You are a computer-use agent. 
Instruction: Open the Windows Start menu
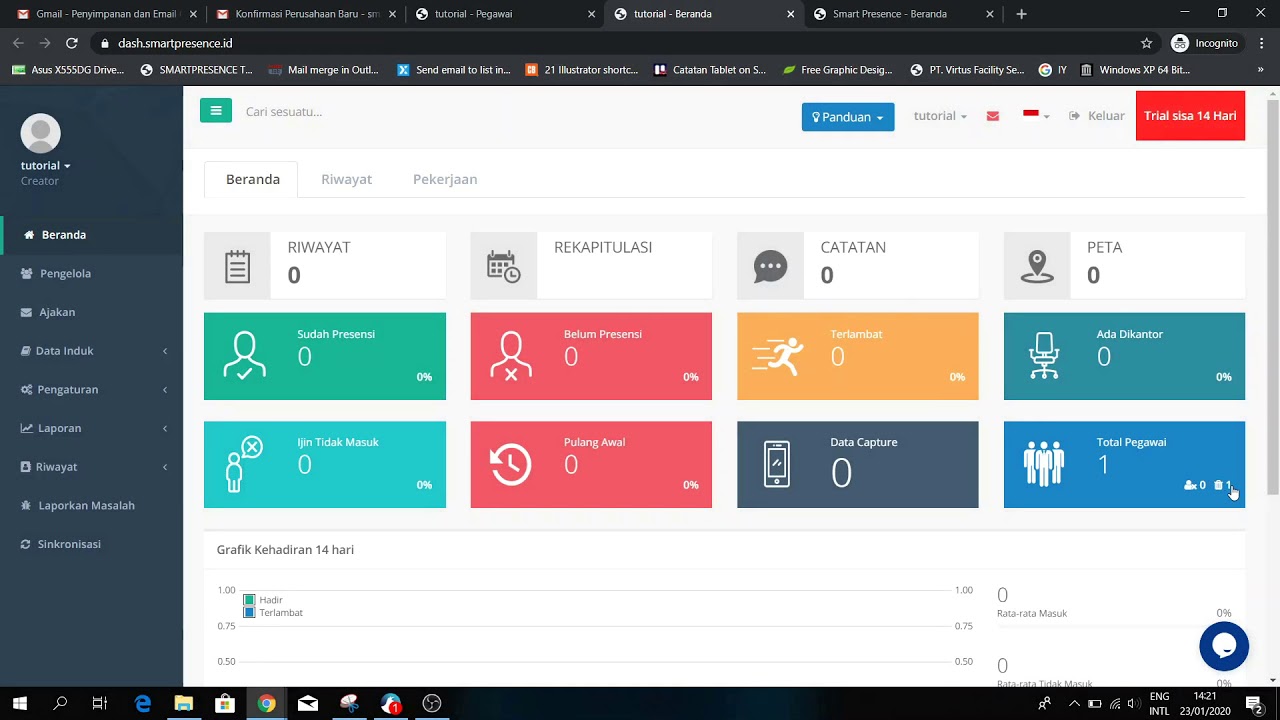click(20, 704)
